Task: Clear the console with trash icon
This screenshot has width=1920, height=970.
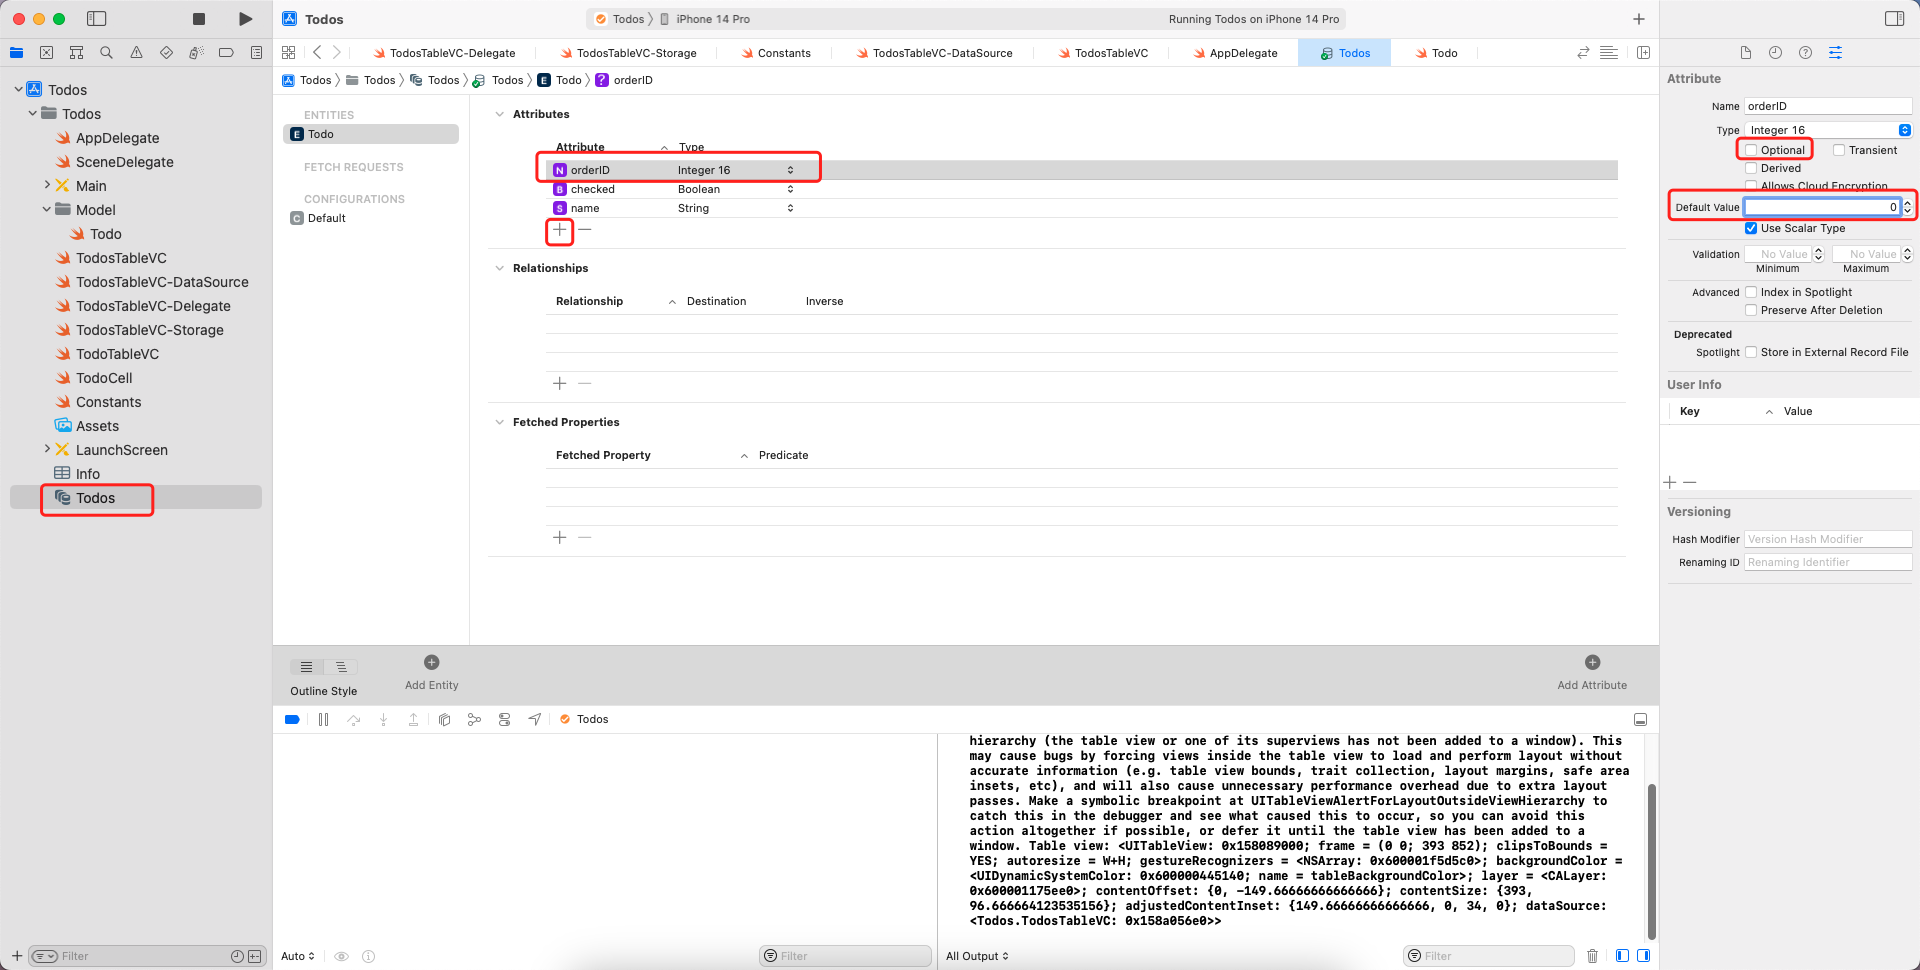Action: [x=1592, y=956]
